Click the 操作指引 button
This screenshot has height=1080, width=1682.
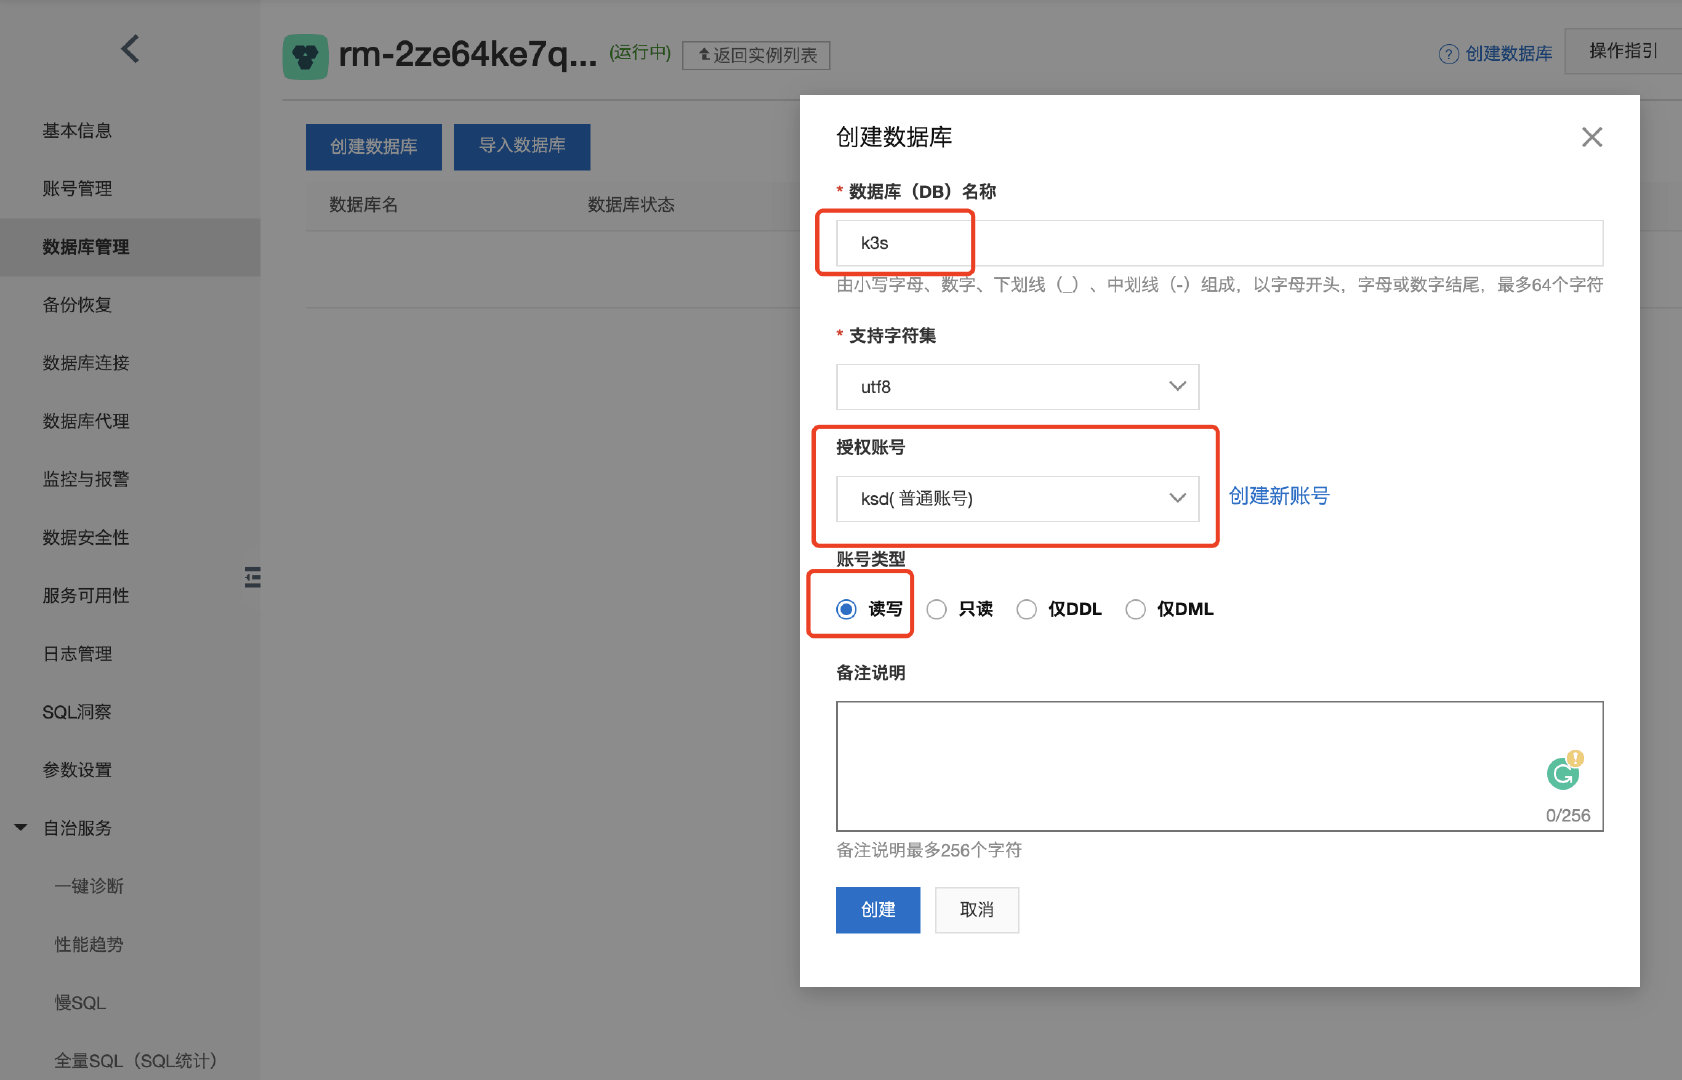tap(1623, 50)
